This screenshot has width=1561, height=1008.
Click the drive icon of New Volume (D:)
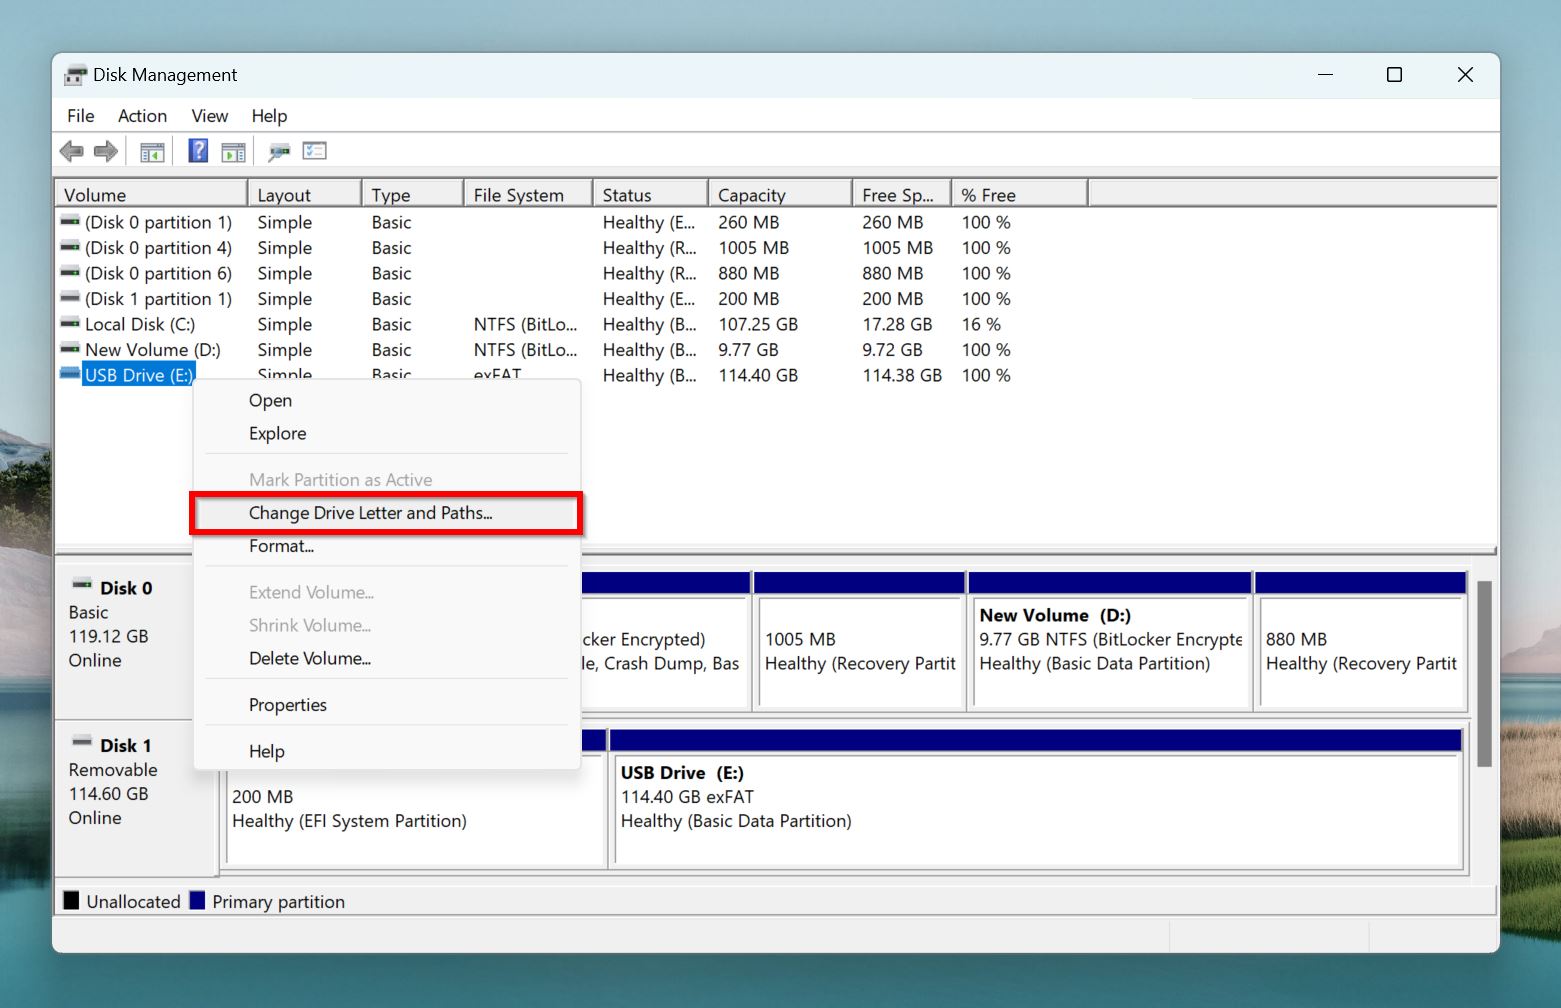pos(70,348)
